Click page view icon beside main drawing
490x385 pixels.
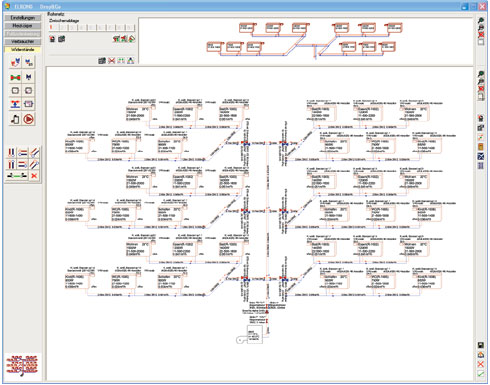481,96
